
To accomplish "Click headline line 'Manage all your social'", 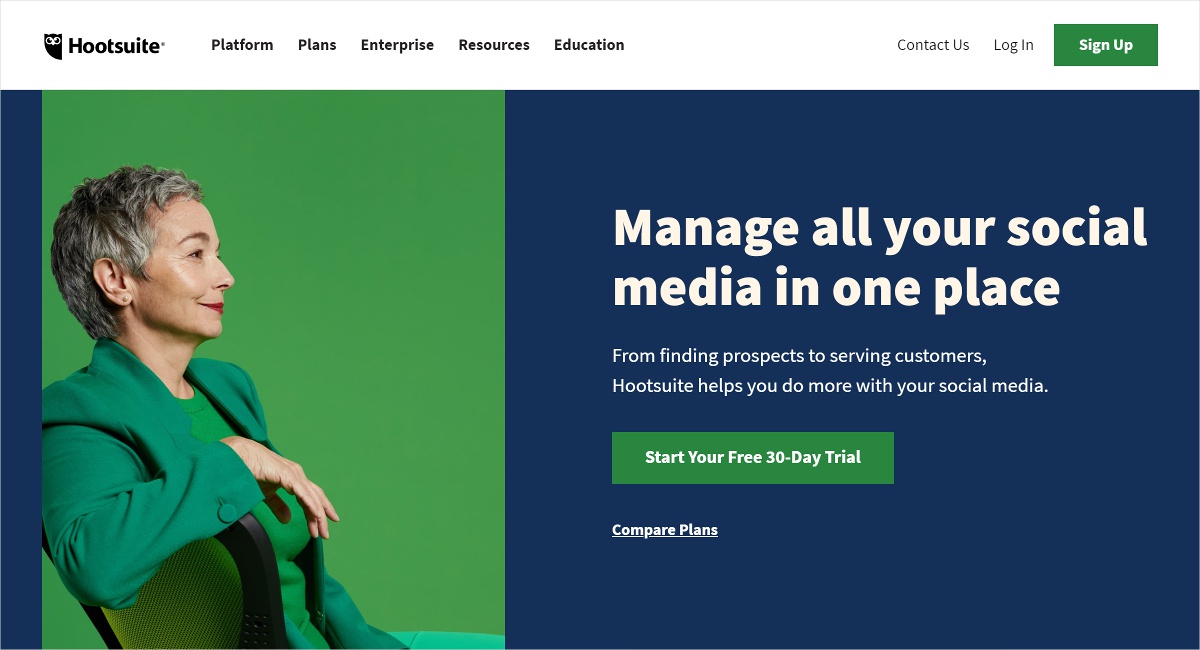I will click(880, 227).
